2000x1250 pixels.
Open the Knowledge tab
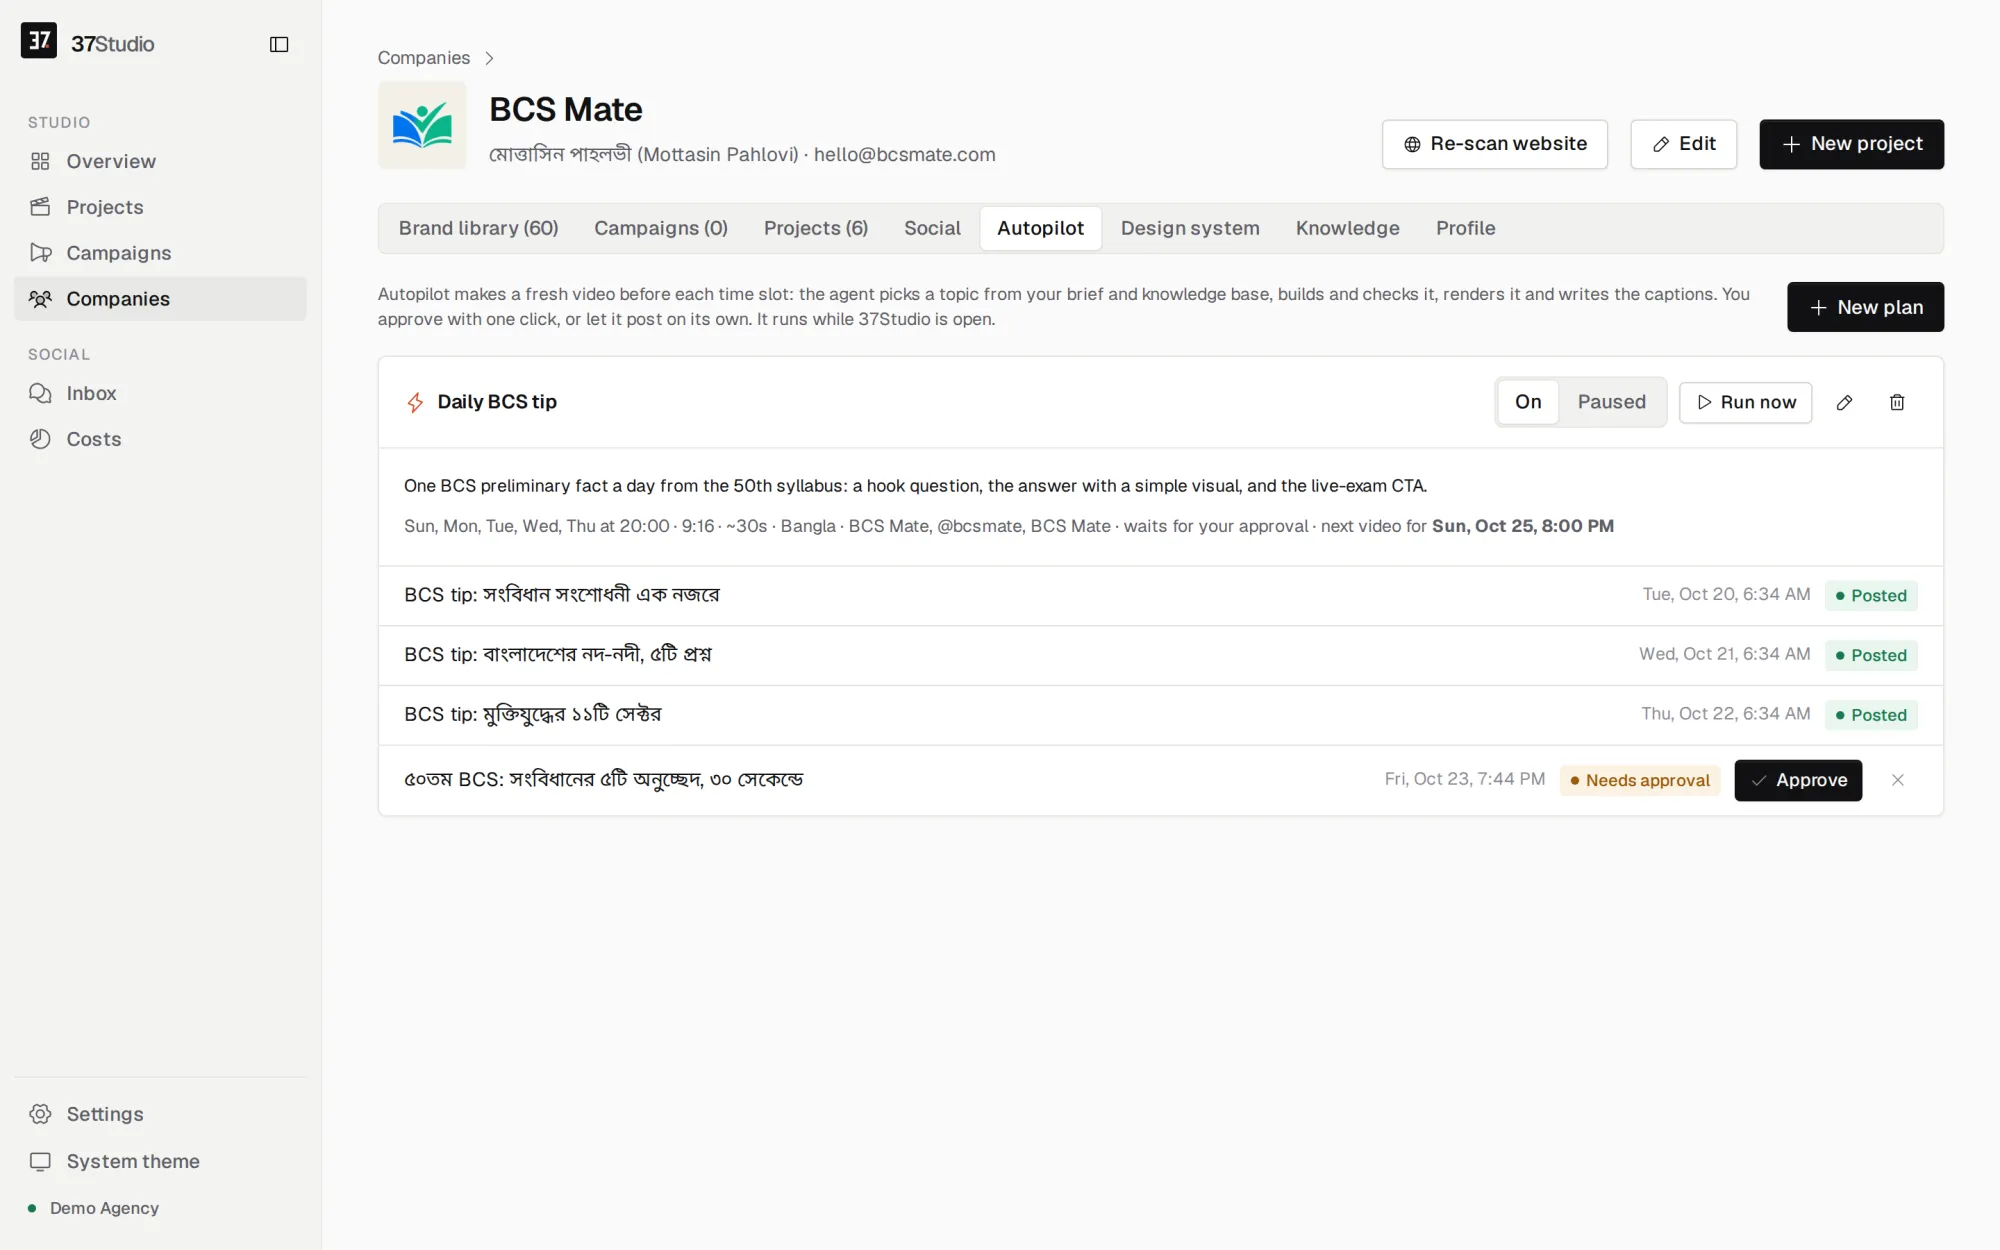point(1347,228)
